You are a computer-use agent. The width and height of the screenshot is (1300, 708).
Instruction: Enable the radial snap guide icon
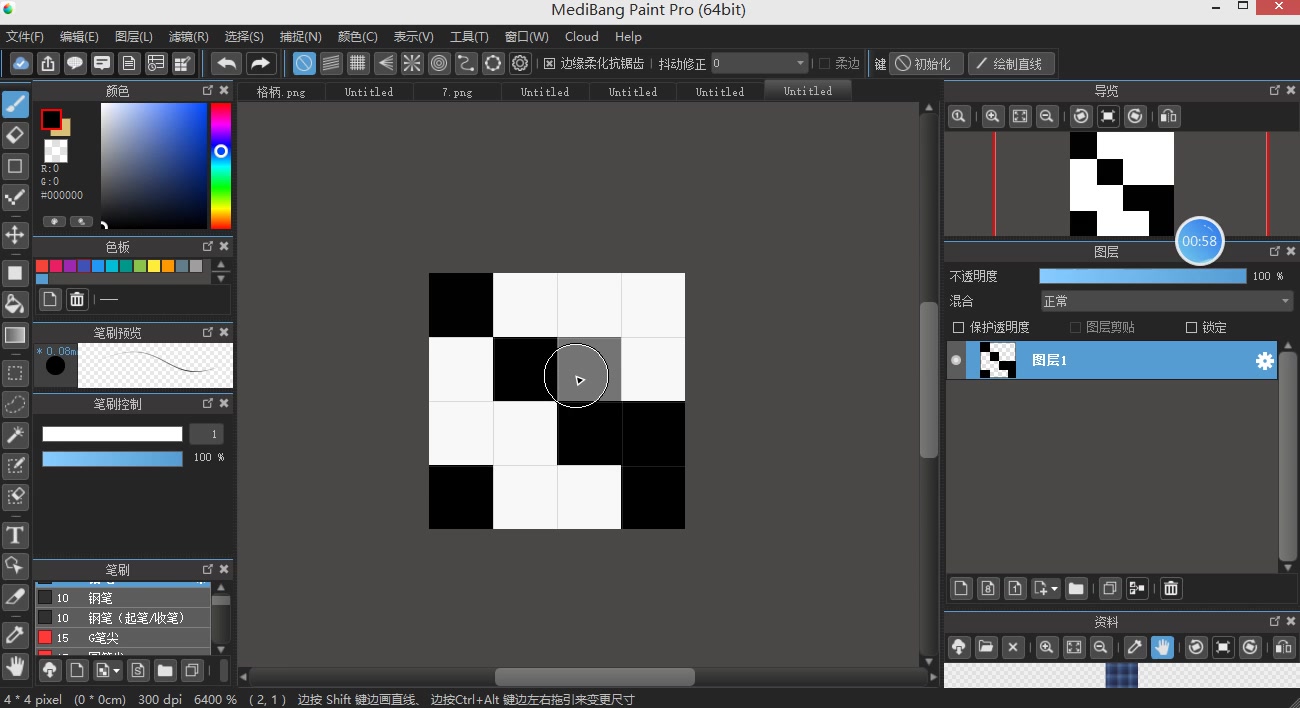[x=412, y=64]
